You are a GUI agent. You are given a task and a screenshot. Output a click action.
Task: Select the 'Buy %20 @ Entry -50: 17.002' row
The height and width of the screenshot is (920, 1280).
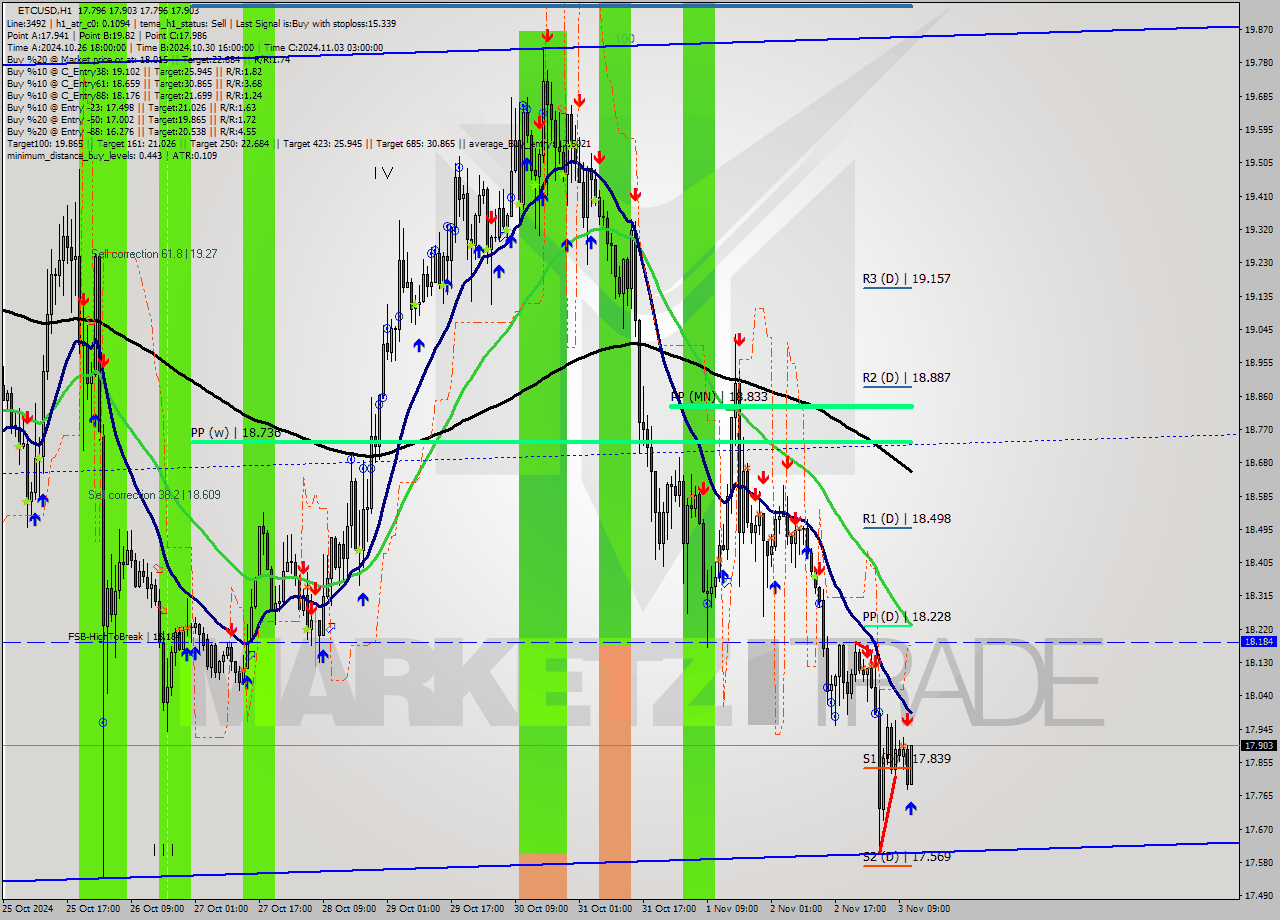[x=131, y=119]
